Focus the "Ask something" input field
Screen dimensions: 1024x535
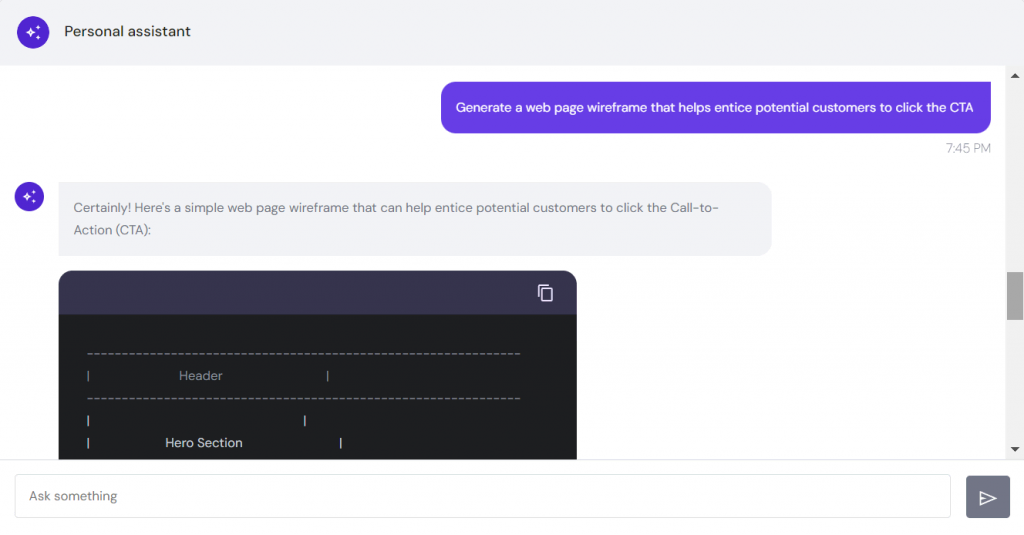coord(482,496)
